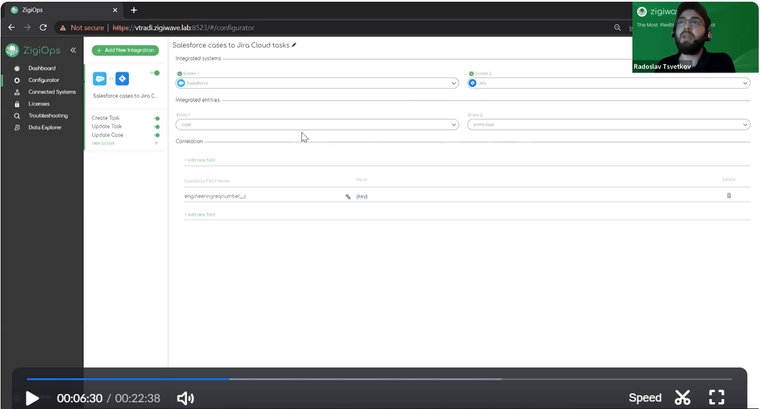Open the Data Explorer menu item
Screen dimensions: 760x409
click(45, 128)
